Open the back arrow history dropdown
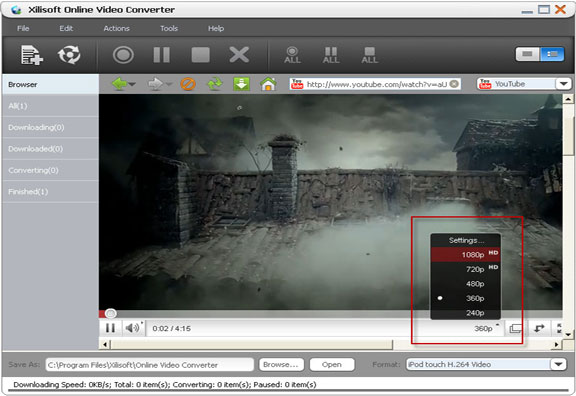 point(132,84)
